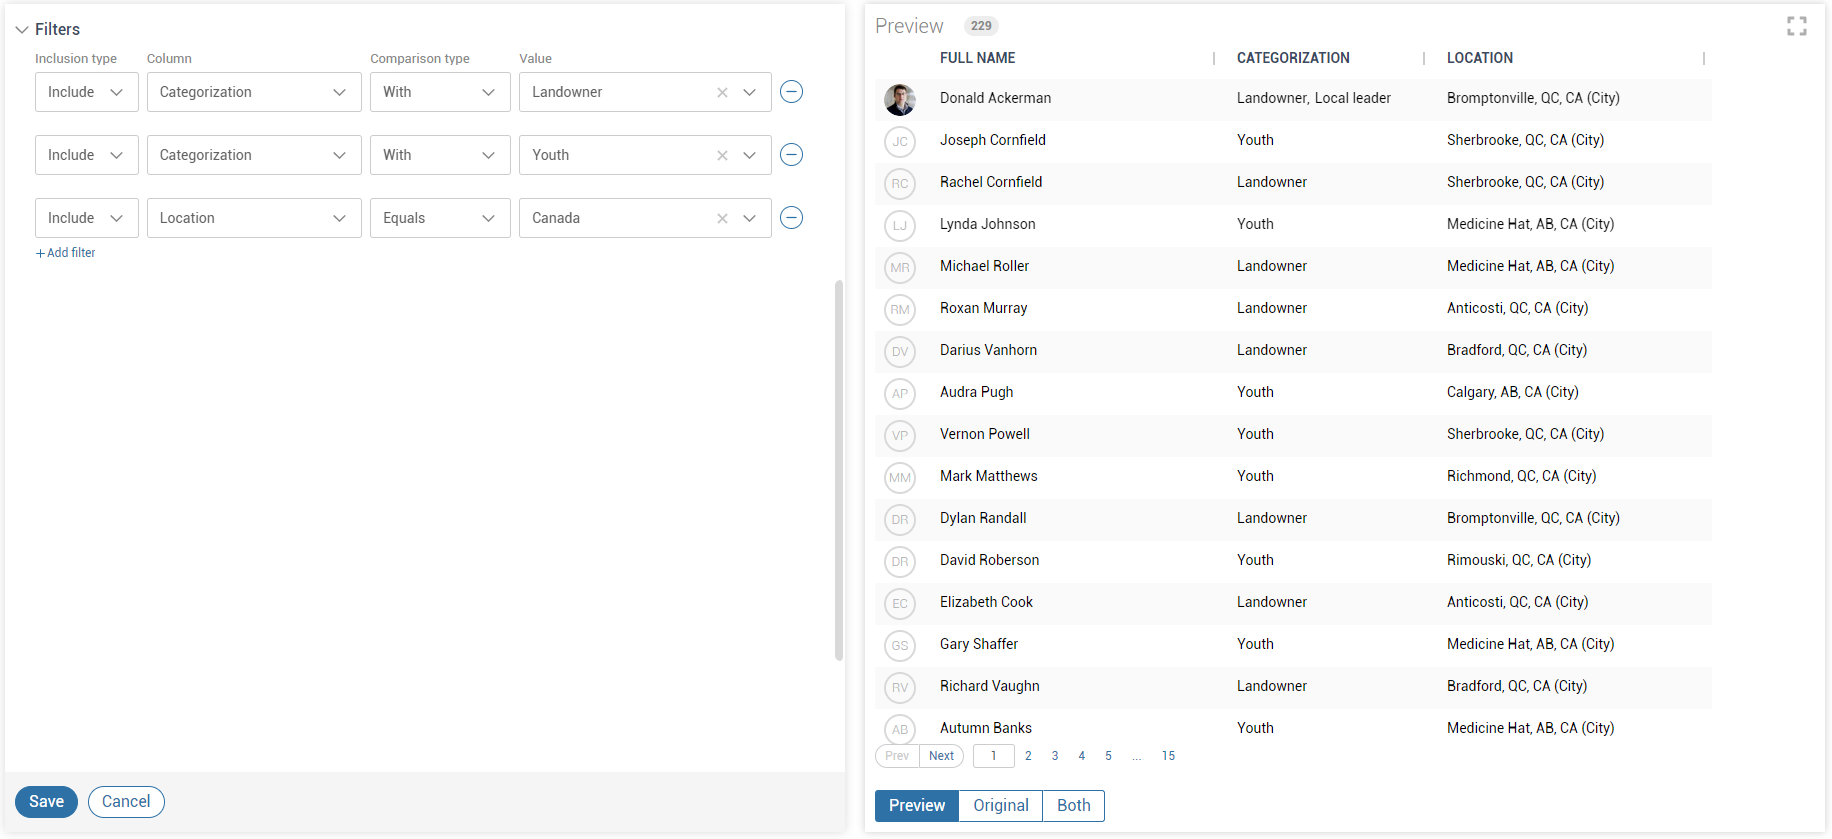Click Elizabeth Cook's EC avatar
The image size is (1832, 839).
click(900, 603)
